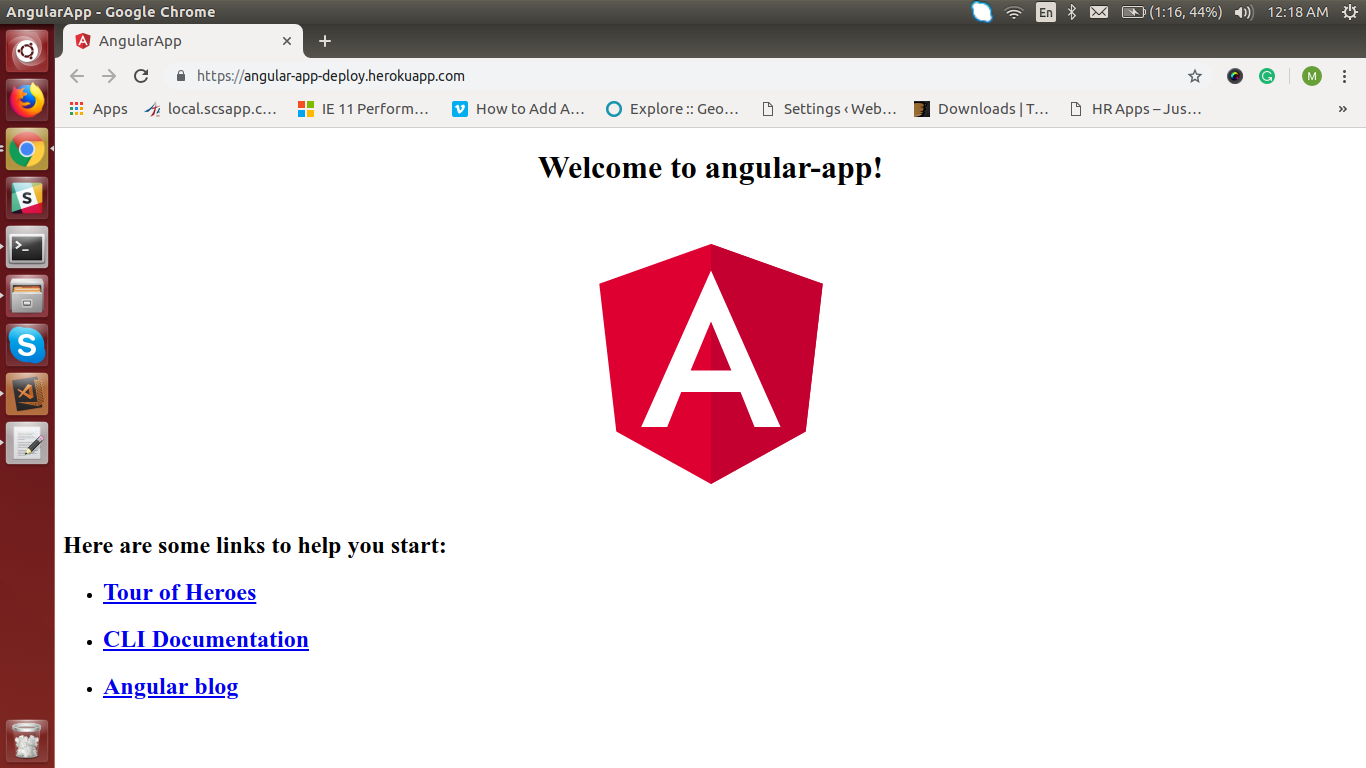1366x768 pixels.
Task: Open the Settings ‹ Web... bookmark
Action: point(829,109)
